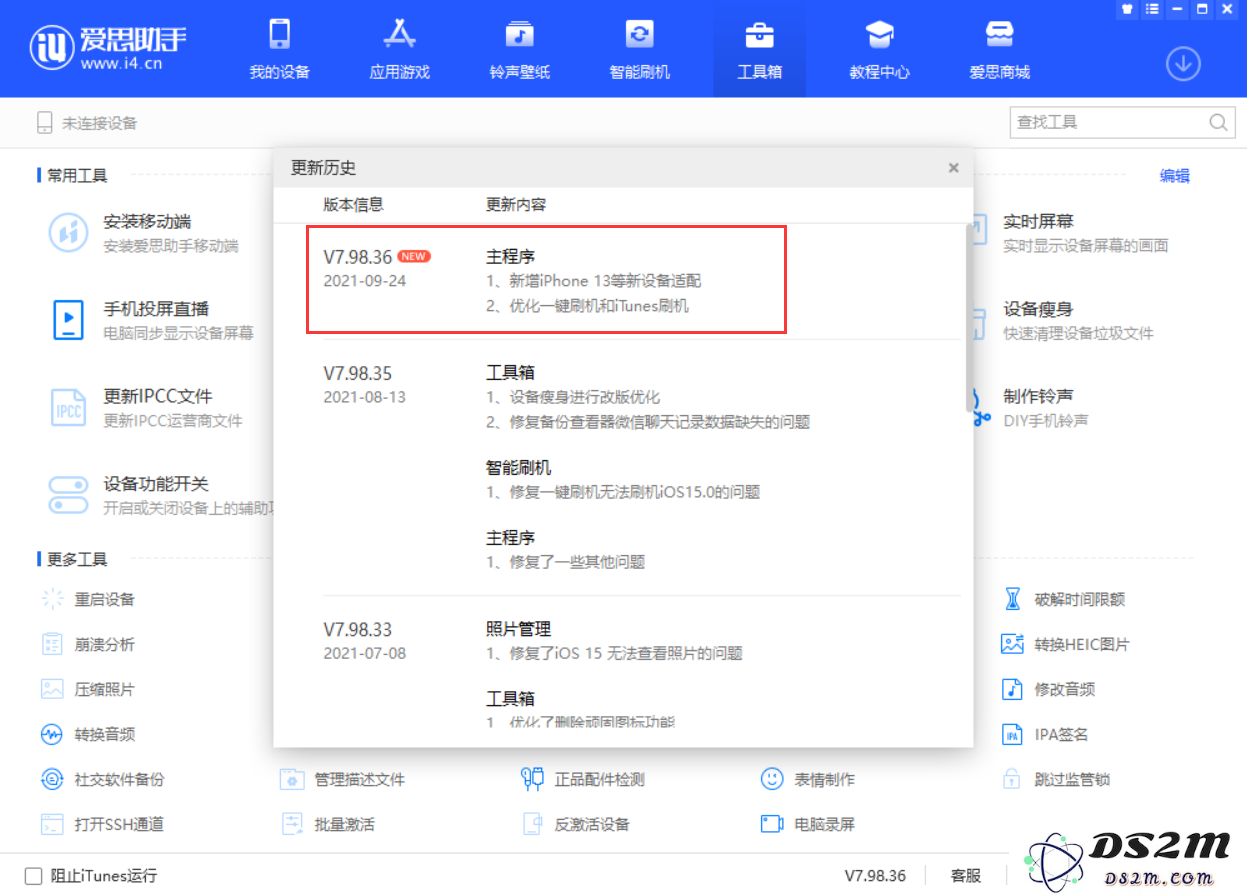The width and height of the screenshot is (1247, 896).
Task: Open 我的设备 tab
Action: [x=279, y=49]
